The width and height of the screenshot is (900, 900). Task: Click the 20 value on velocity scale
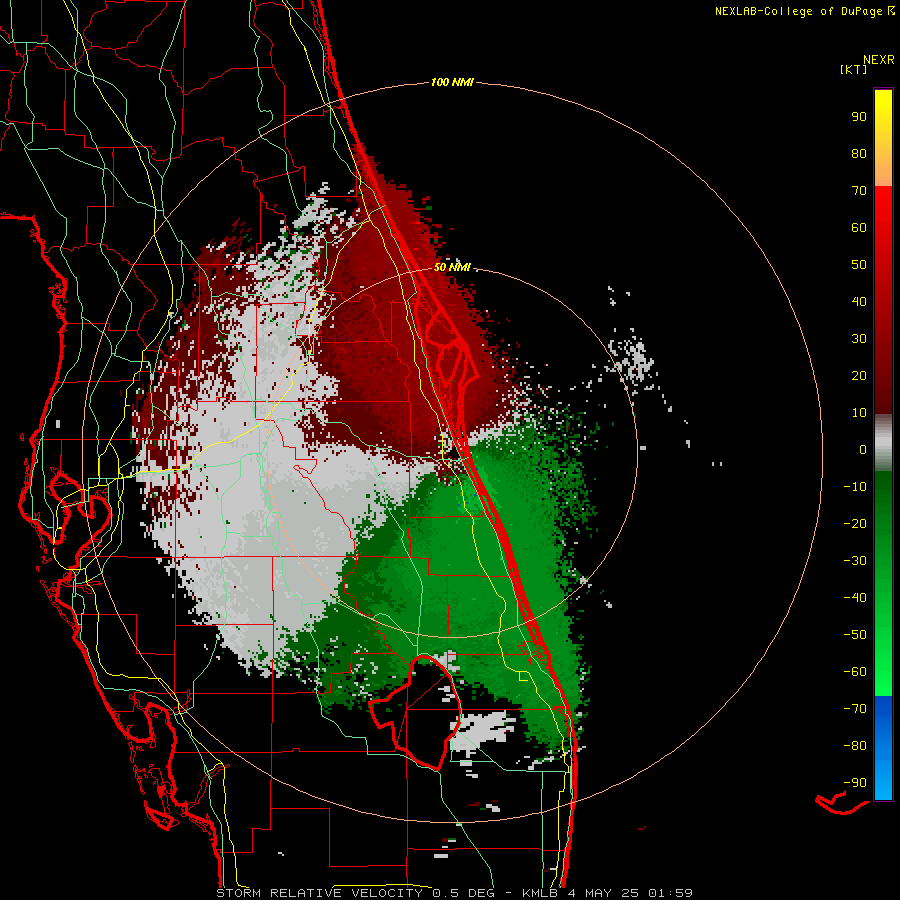tap(859, 375)
